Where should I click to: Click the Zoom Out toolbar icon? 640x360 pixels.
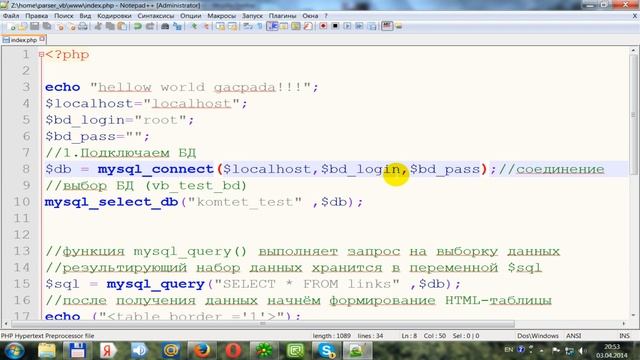pyautogui.click(x=207, y=27)
